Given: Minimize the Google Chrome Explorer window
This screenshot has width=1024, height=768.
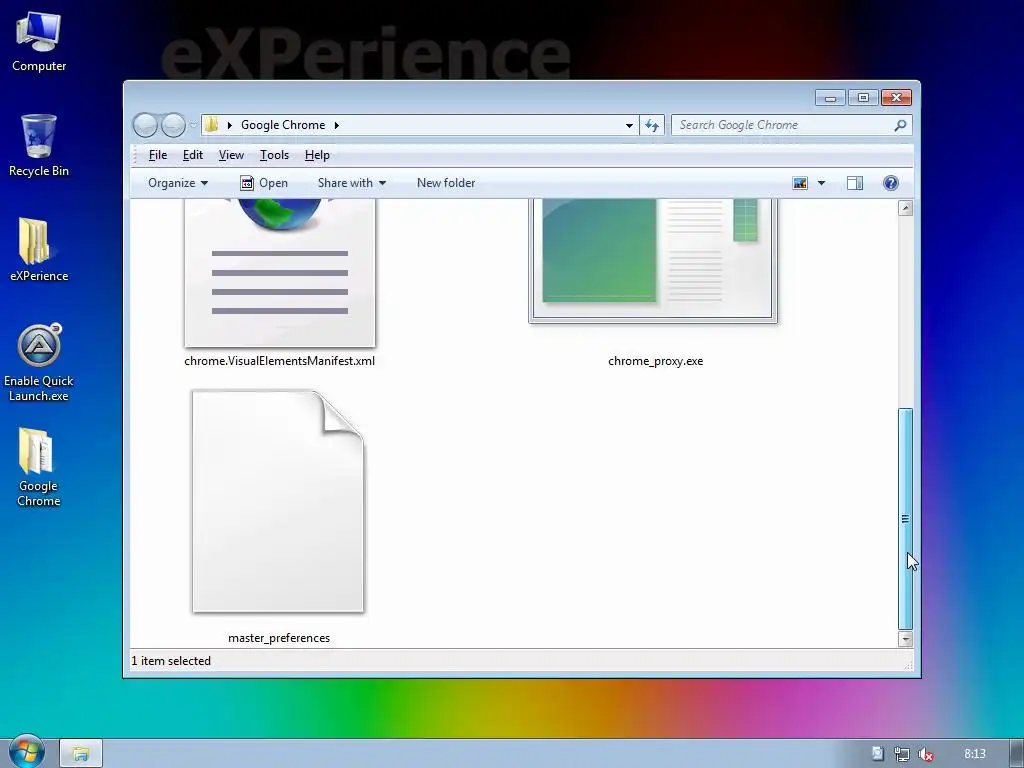Looking at the screenshot, I should click(830, 98).
